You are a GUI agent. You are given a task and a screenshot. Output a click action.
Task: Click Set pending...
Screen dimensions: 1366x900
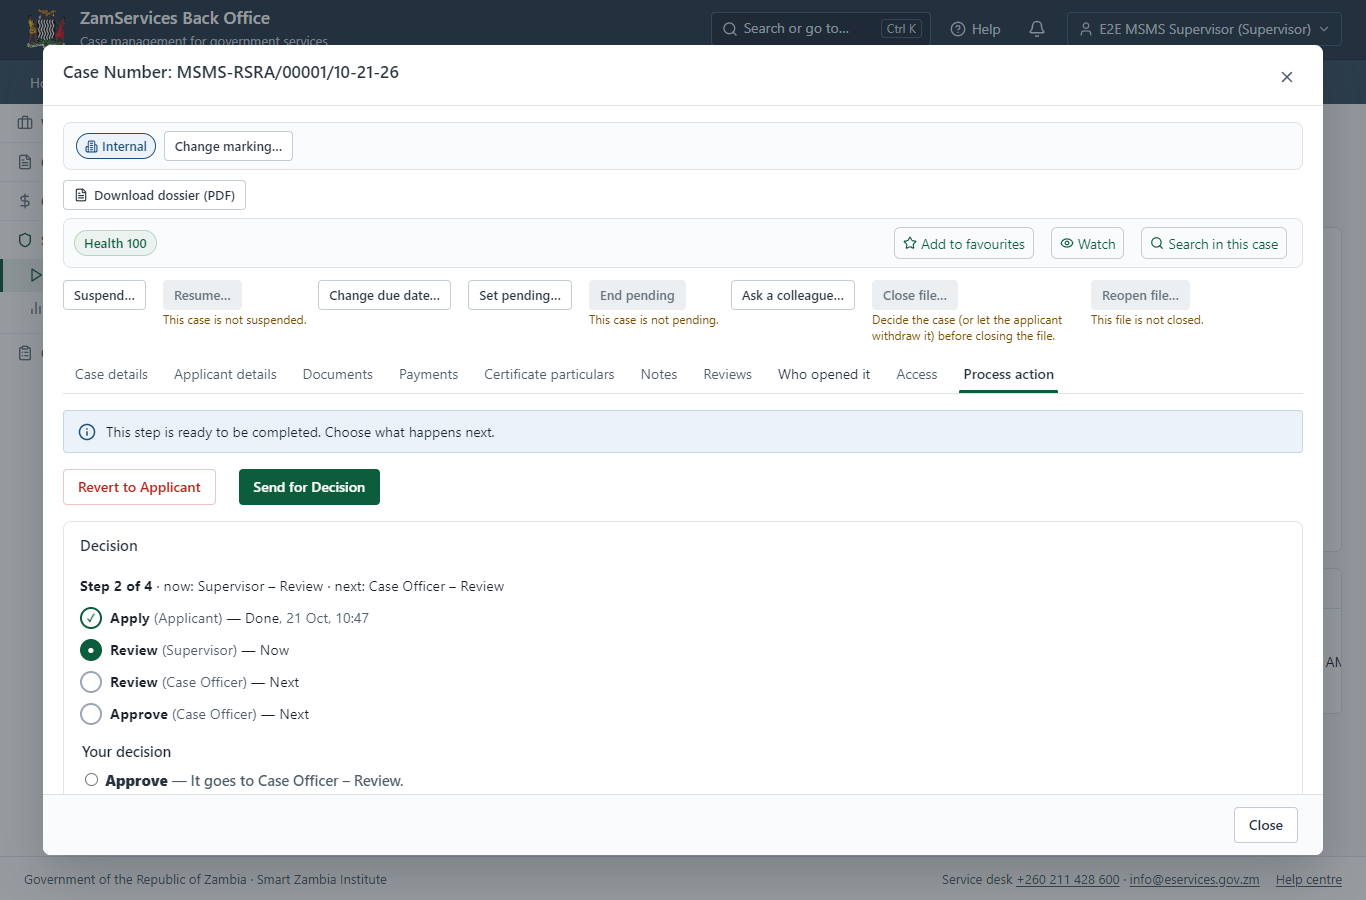(x=520, y=295)
